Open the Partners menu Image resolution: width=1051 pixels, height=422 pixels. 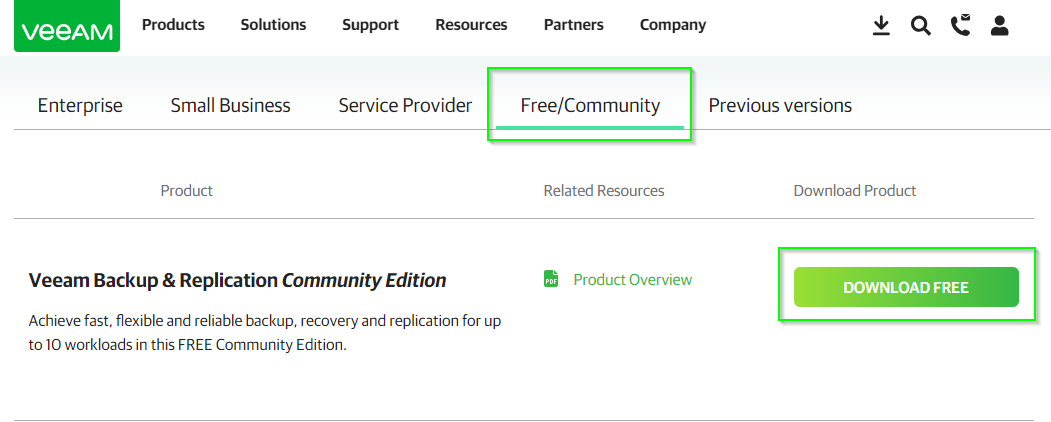(x=574, y=25)
